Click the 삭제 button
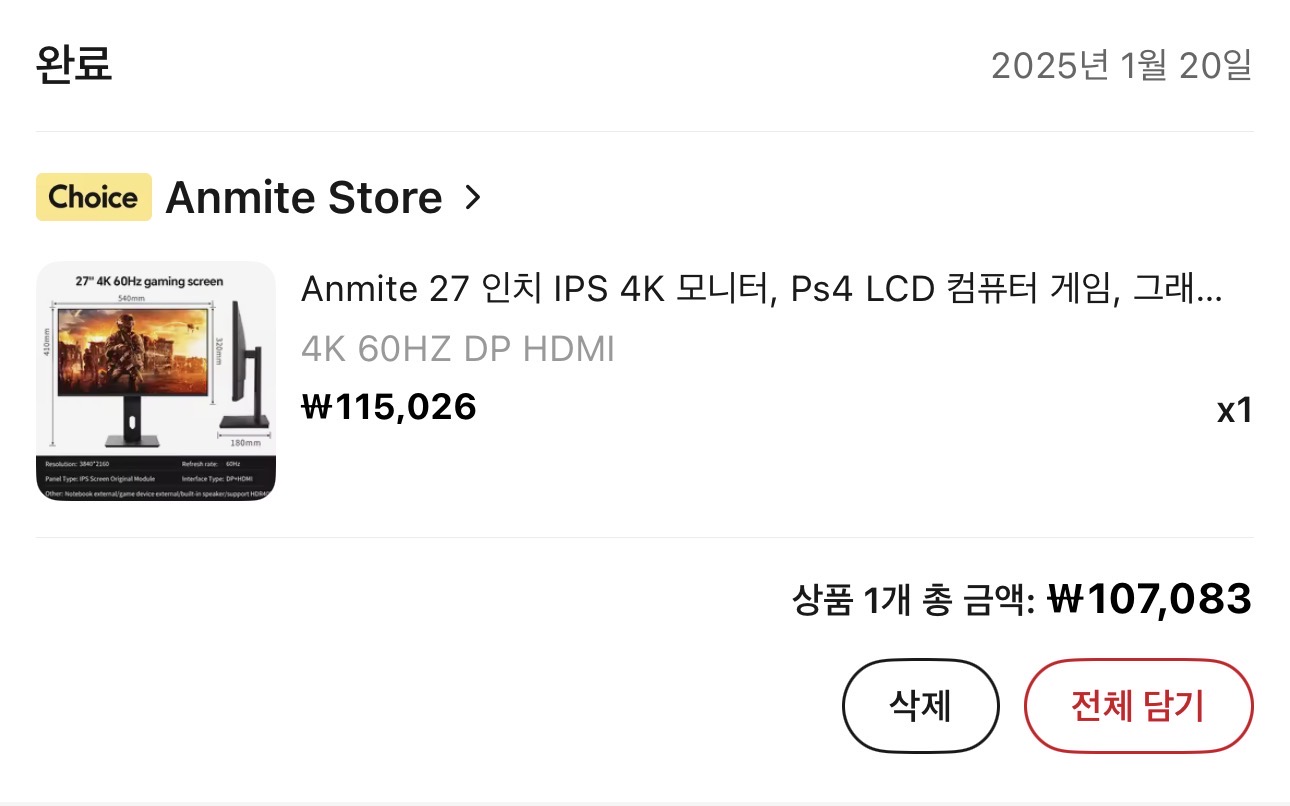The image size is (1290, 806). pos(920,706)
